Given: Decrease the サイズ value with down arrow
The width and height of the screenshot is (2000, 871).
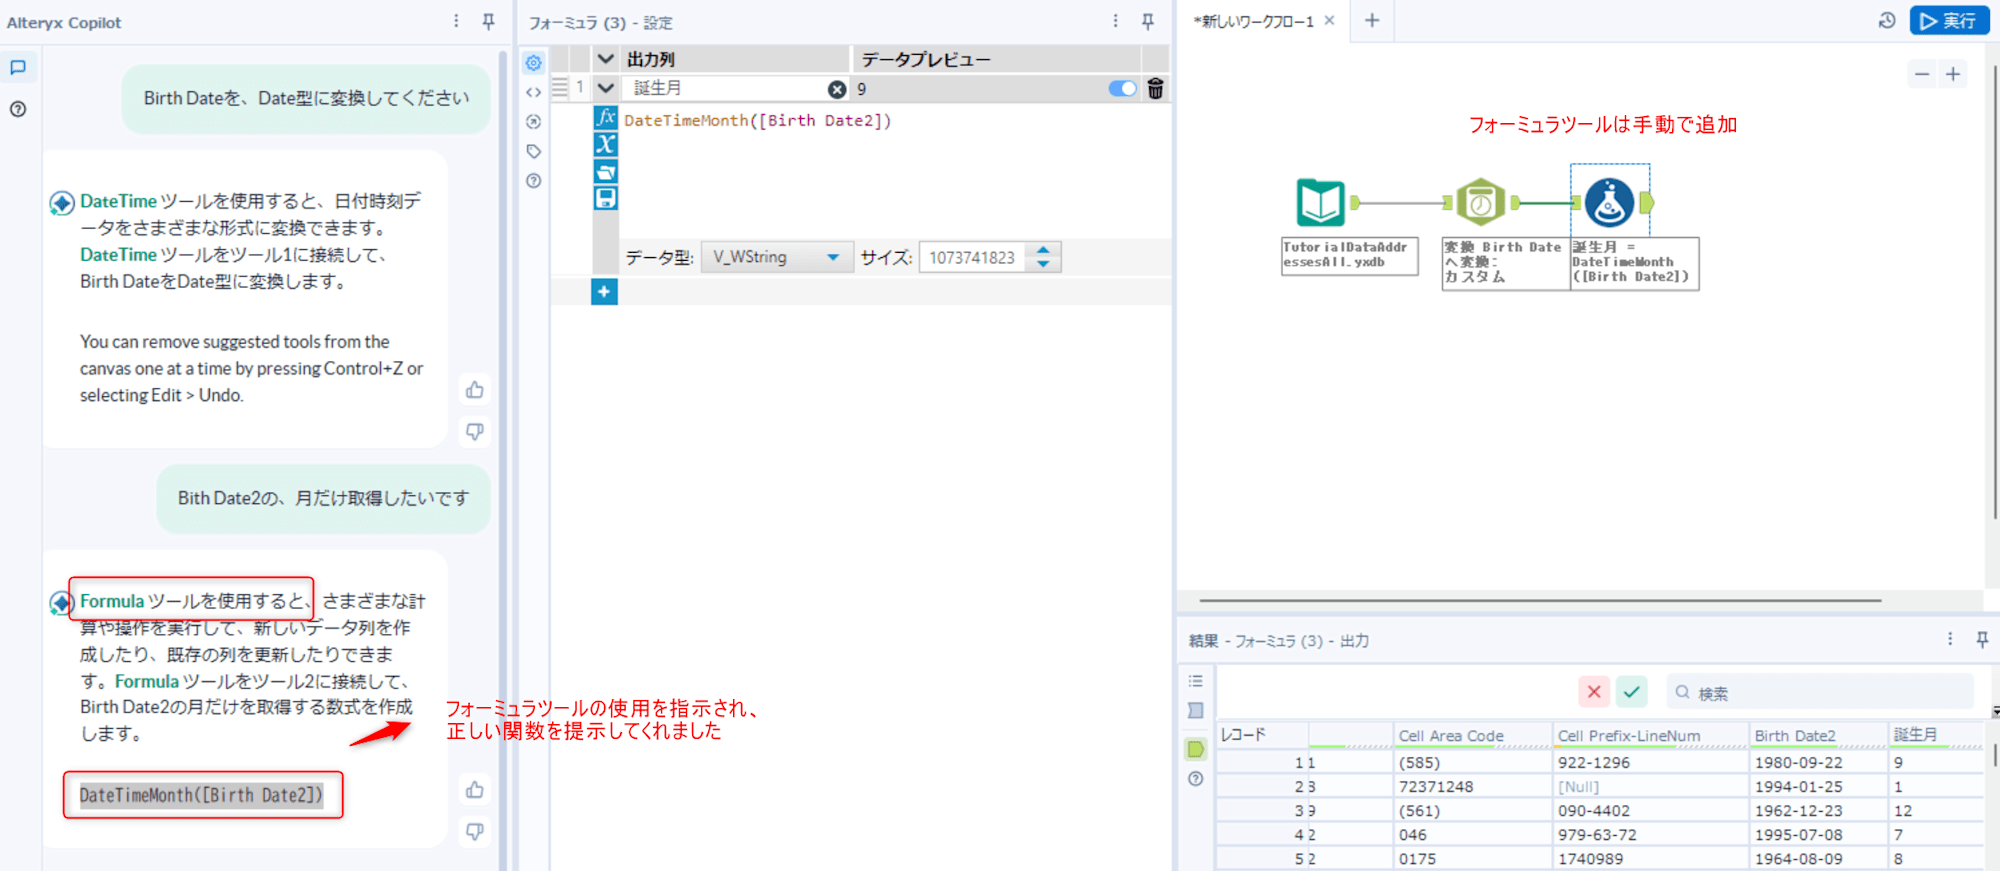Looking at the screenshot, I should [1043, 264].
